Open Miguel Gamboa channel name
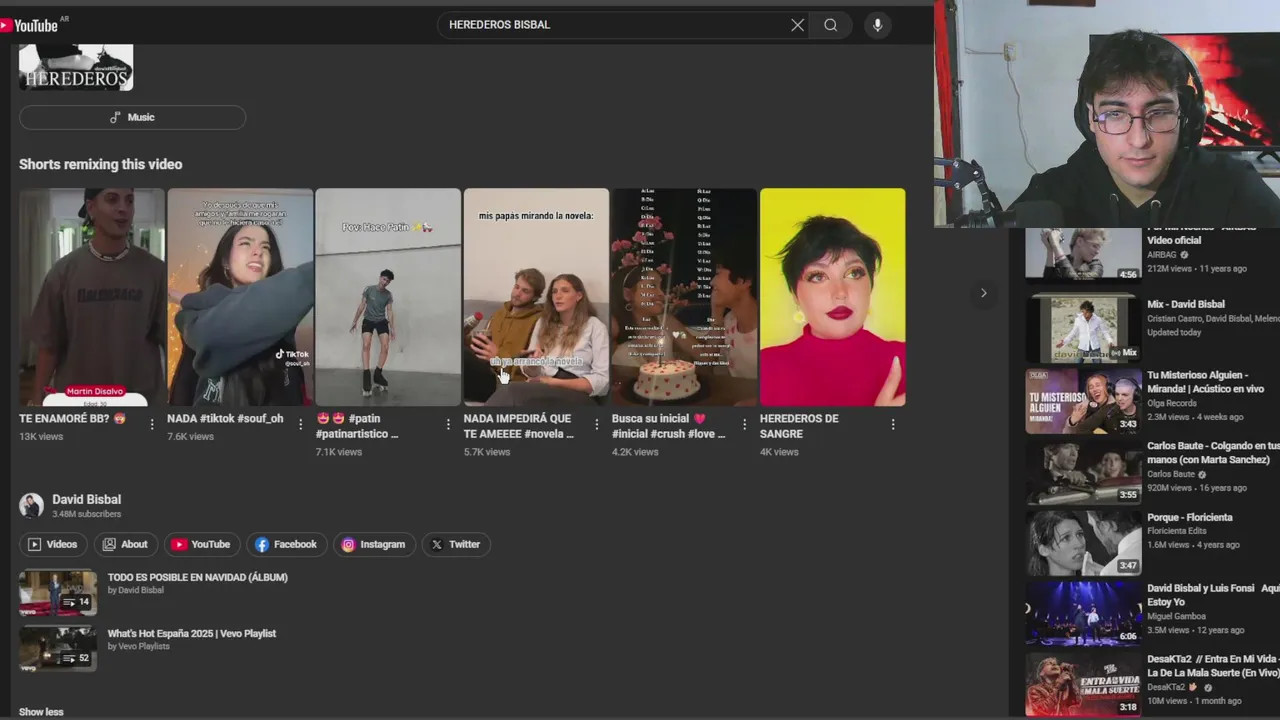This screenshot has height=720, width=1280. point(1174,616)
